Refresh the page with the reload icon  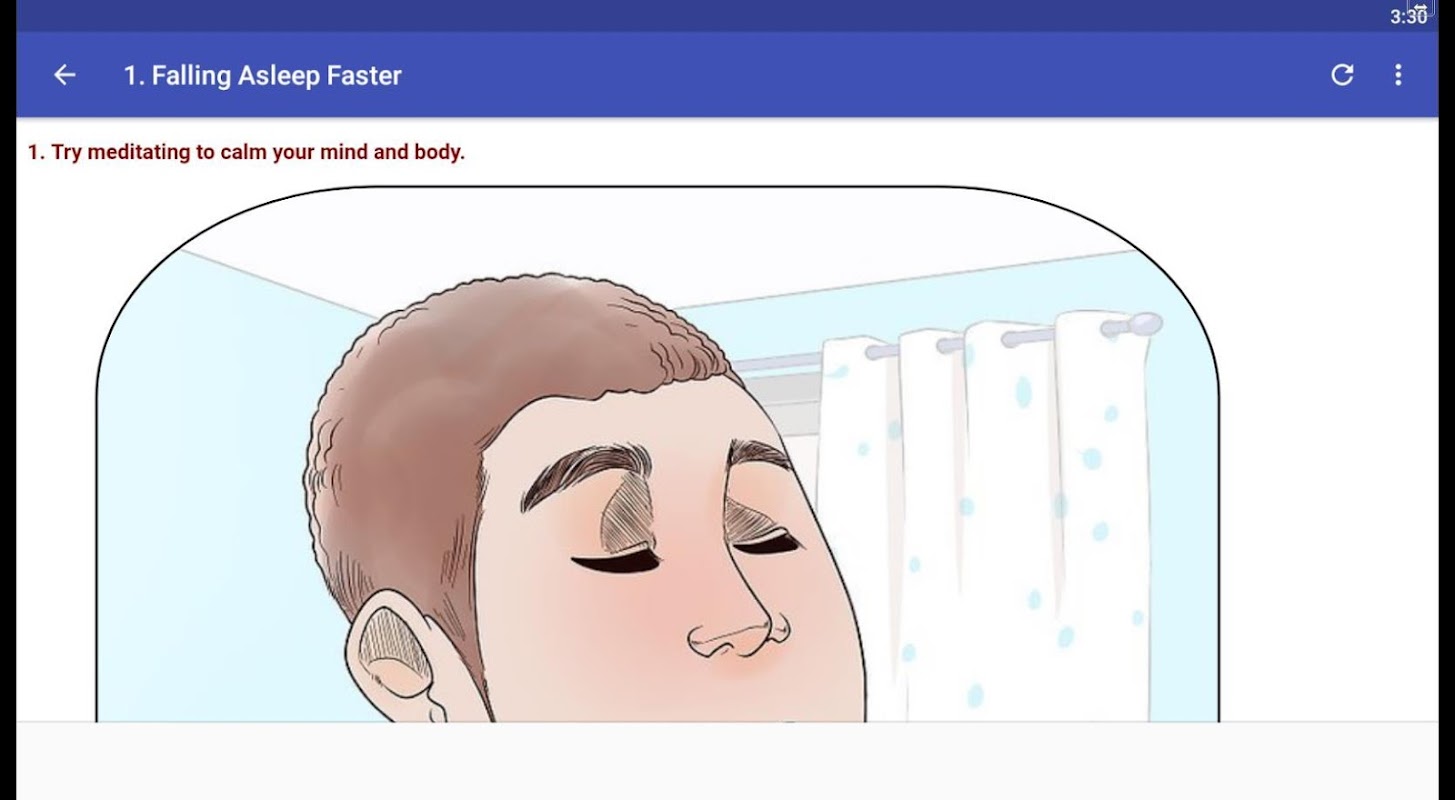coord(1342,75)
